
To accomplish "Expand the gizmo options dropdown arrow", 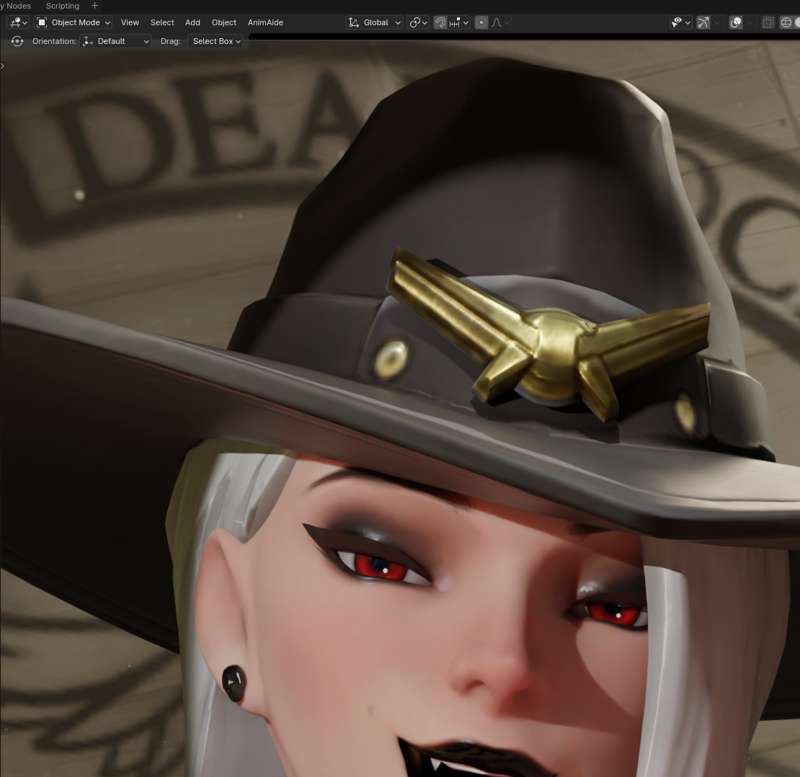I will coord(717,22).
